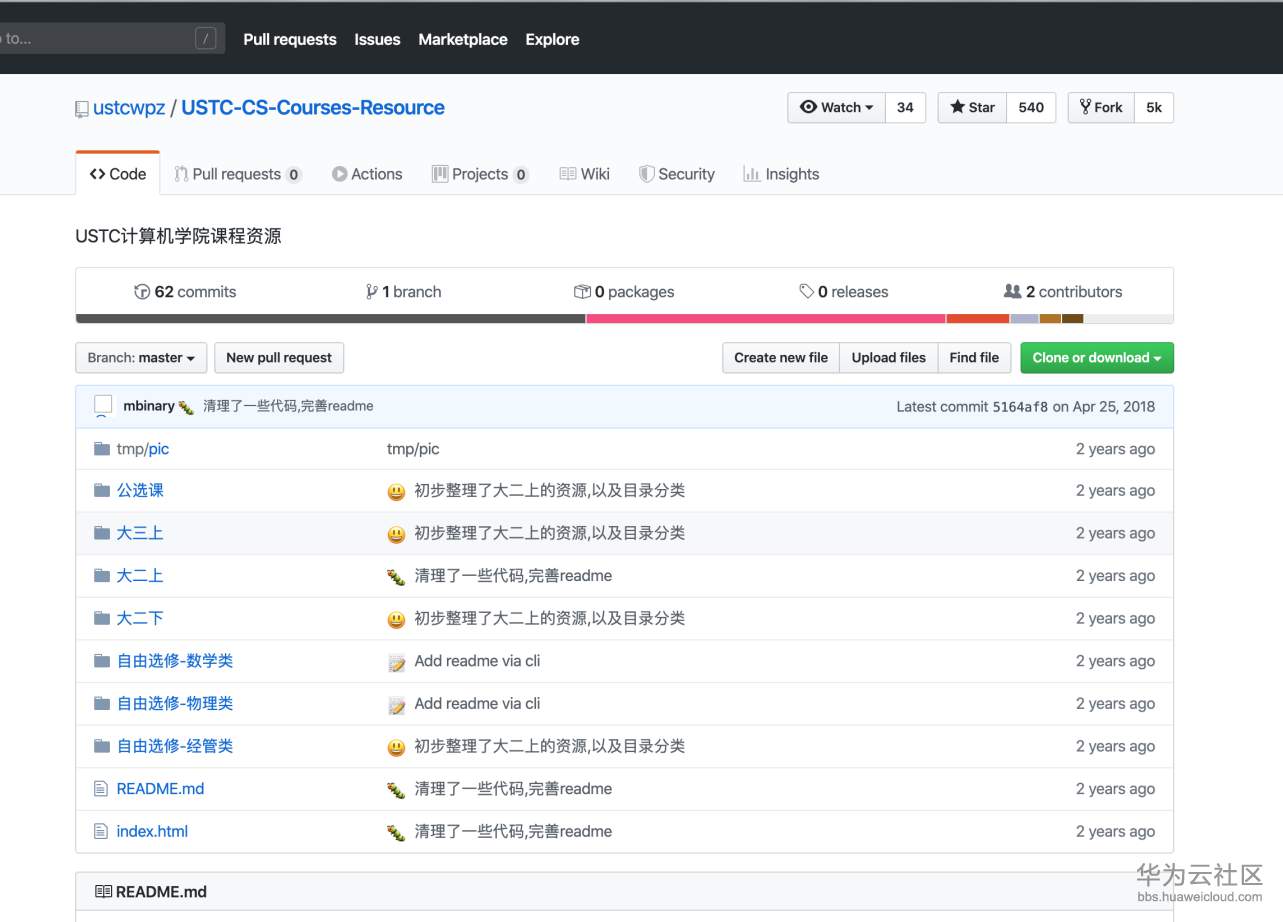The width and height of the screenshot is (1283, 922).
Task: Open Explore in the top navigation
Action: (x=552, y=39)
